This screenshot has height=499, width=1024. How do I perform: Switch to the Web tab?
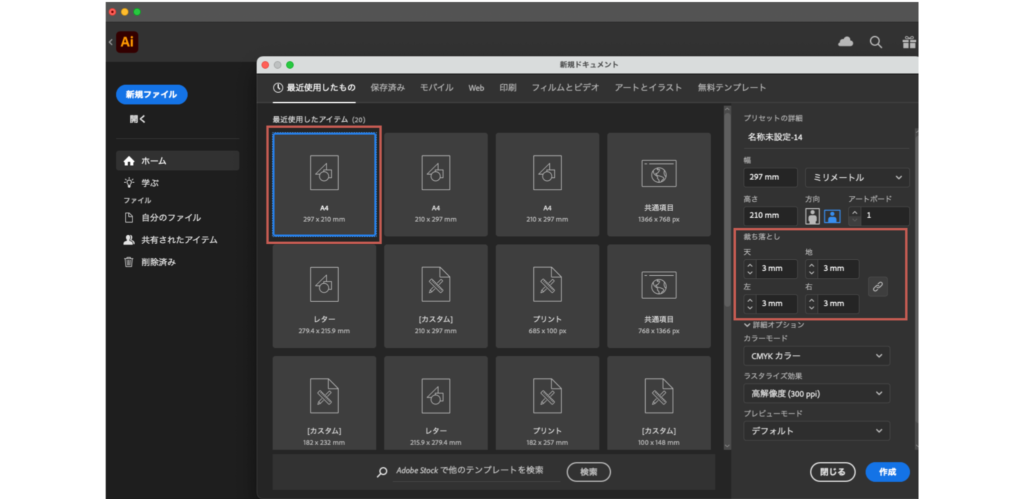476,88
